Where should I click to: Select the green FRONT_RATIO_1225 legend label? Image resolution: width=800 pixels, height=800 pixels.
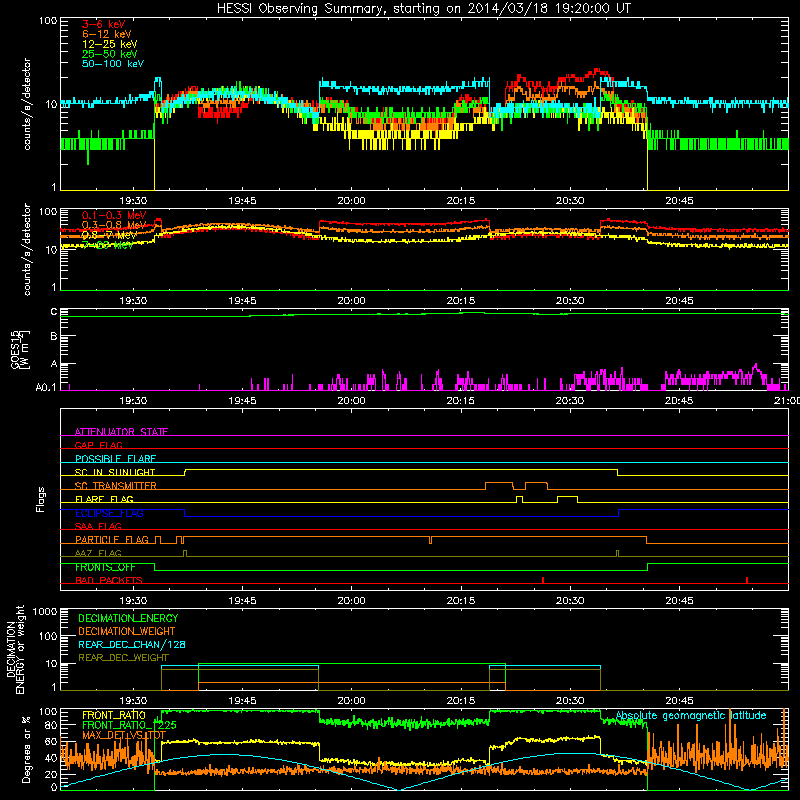(x=129, y=725)
